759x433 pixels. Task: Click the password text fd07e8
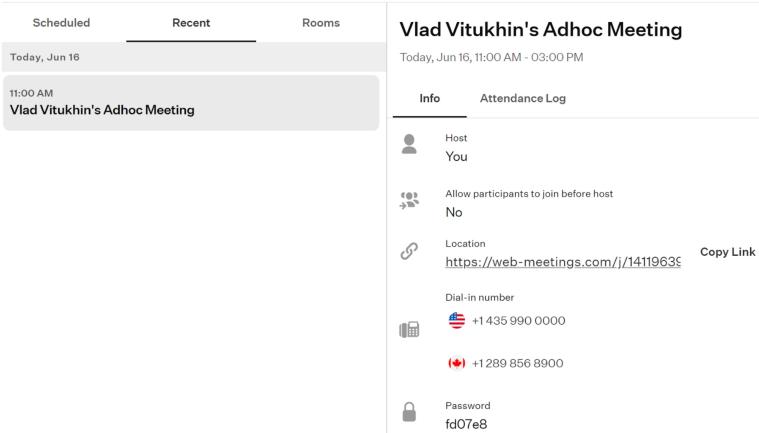coord(466,424)
